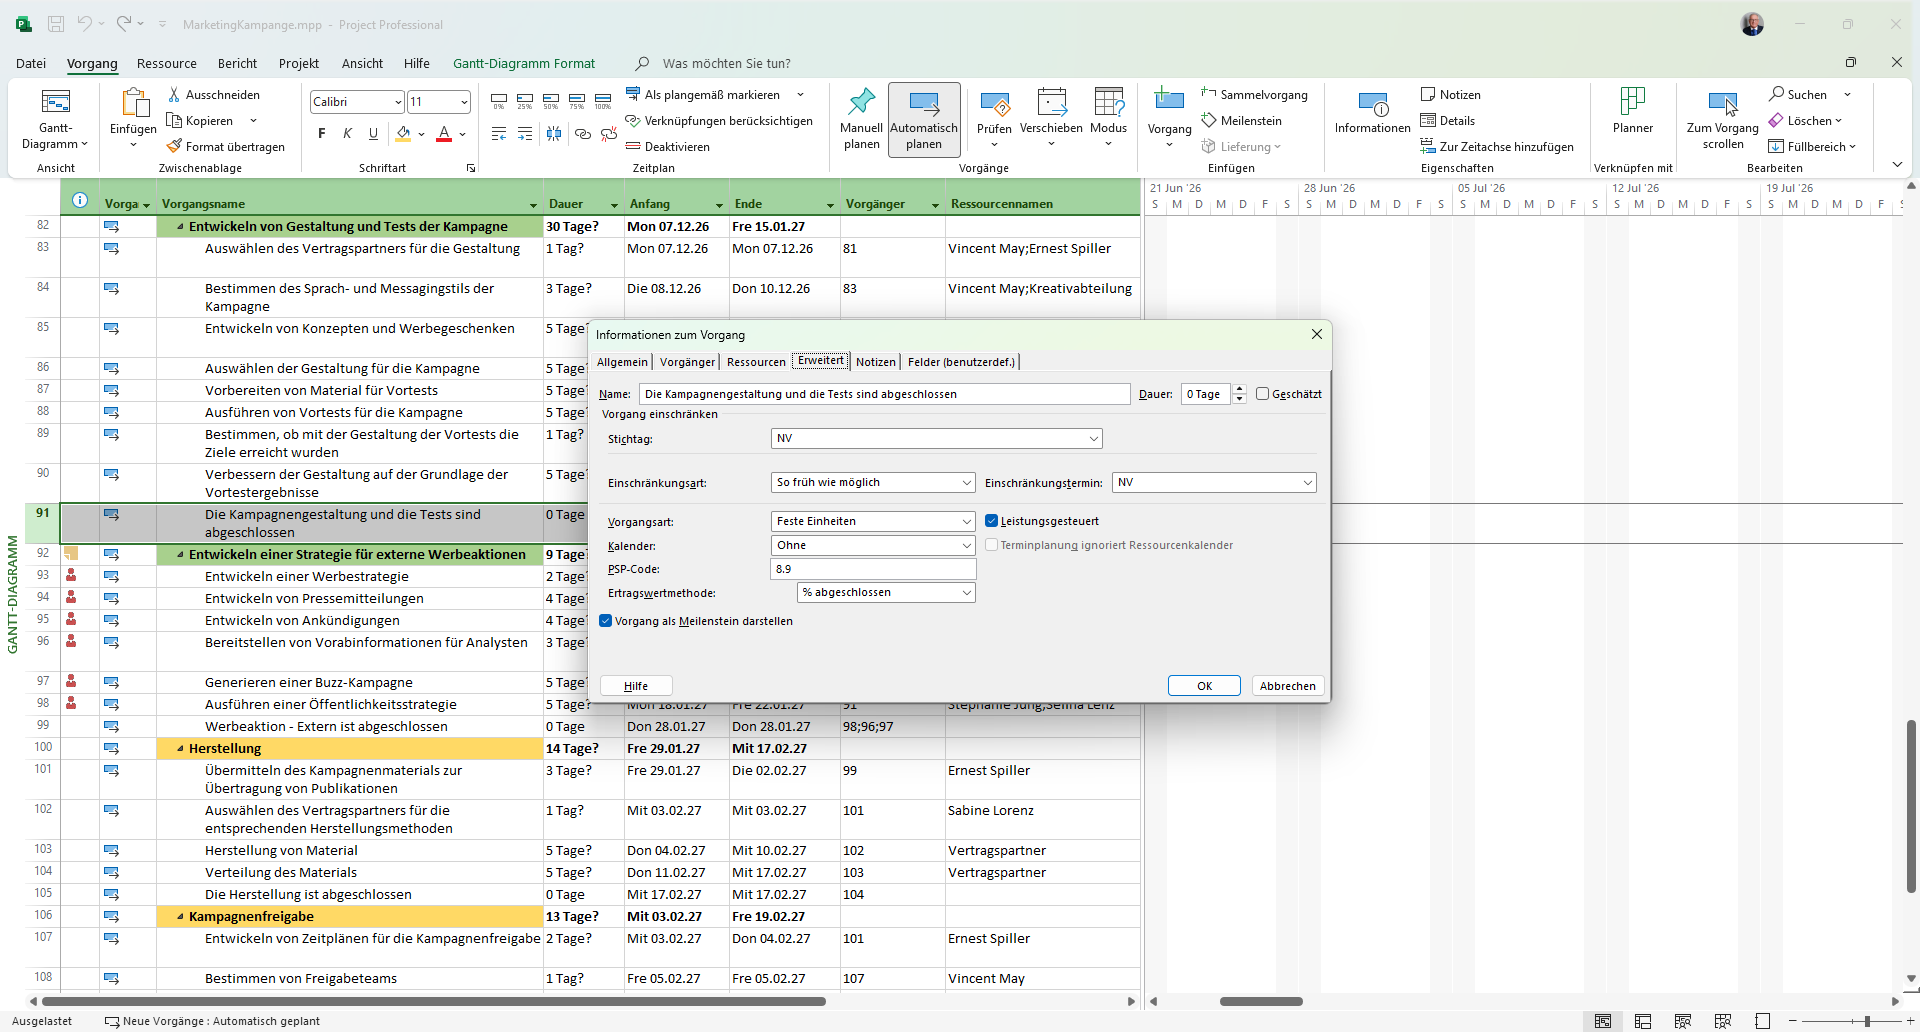The height and width of the screenshot is (1032, 1920).
Task: Switch to the Vorgänger dialog tab
Action: 687,361
